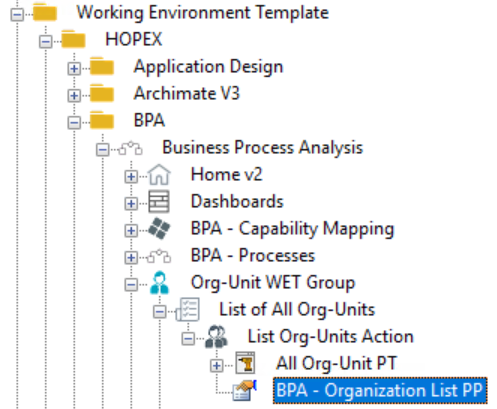Expand the Home v2 node
Screen dimensions: 497x409
coord(131,177)
